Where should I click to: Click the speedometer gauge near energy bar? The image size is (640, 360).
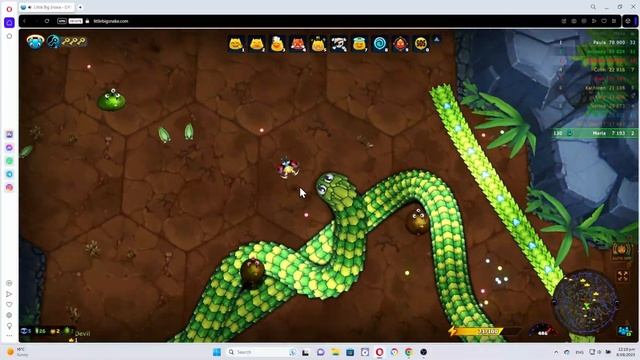tap(542, 330)
